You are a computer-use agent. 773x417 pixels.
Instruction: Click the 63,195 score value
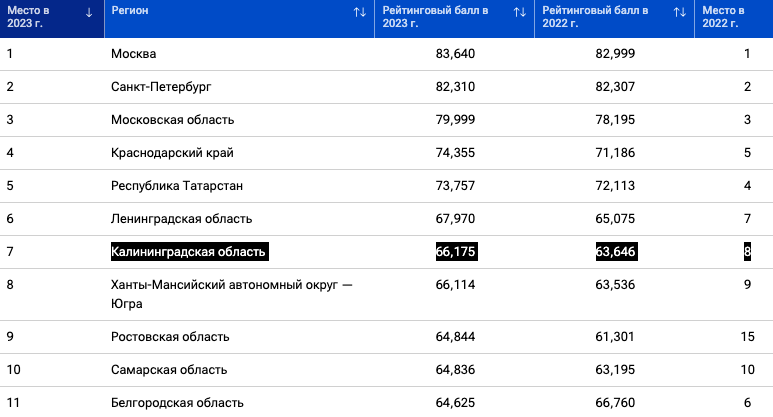615,370
